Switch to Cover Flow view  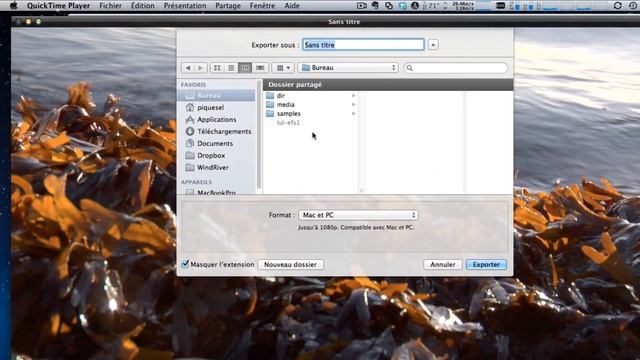tap(260, 68)
